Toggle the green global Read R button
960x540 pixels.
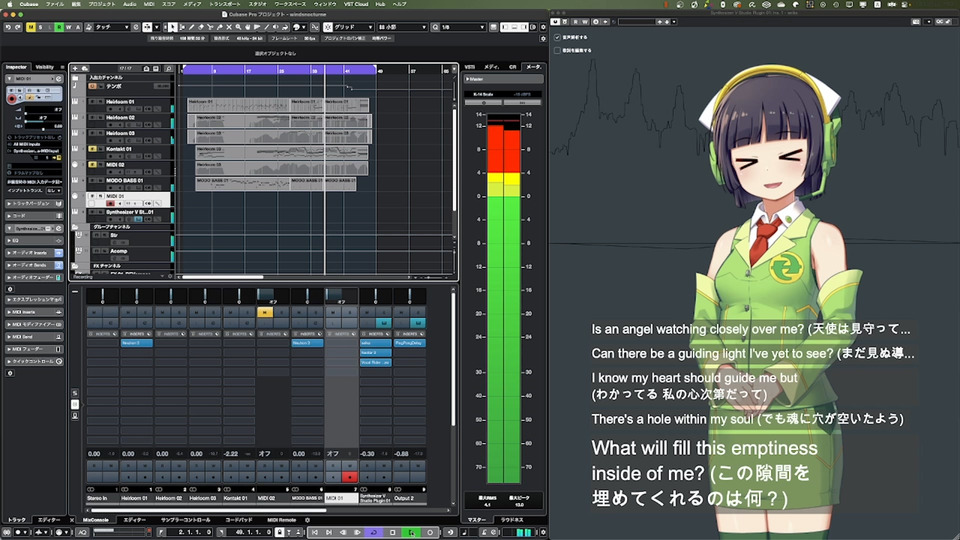point(59,28)
